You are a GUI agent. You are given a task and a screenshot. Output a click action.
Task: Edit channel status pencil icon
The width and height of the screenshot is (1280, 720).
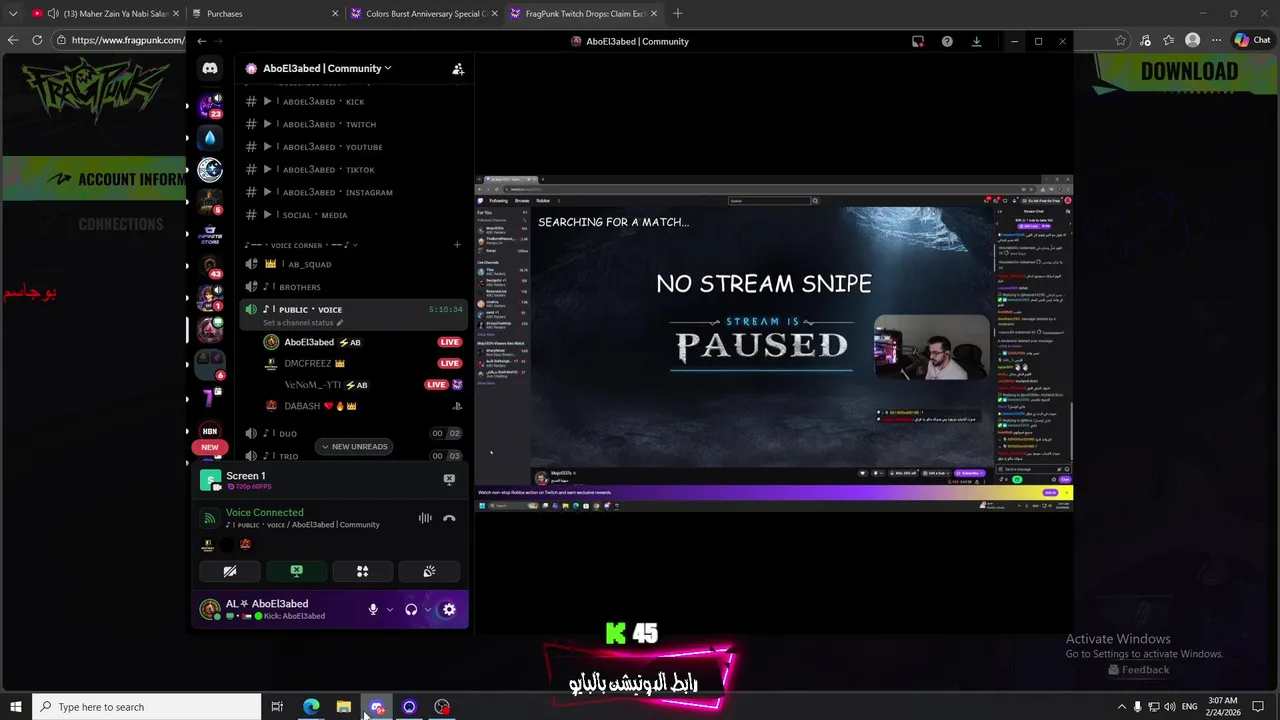click(340, 323)
